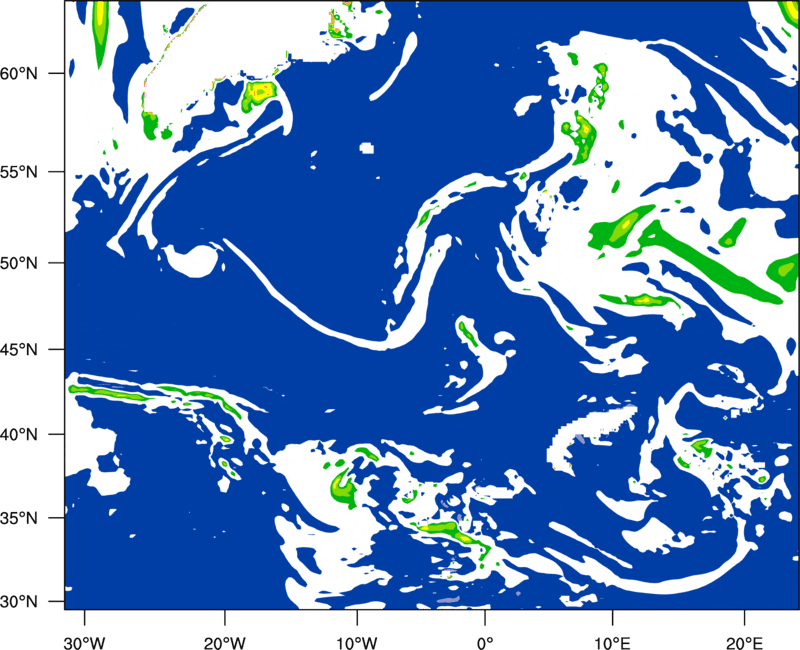
Task: Click the 40°N latitude label
Action: coord(19,435)
